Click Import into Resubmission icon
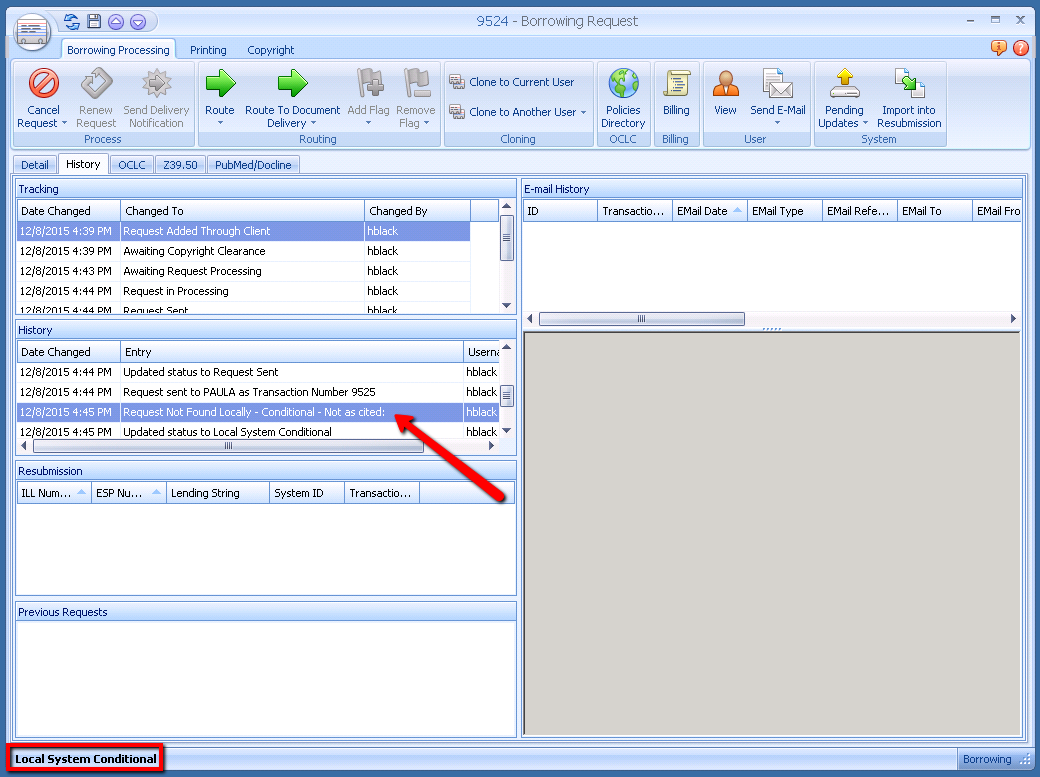 point(909,84)
